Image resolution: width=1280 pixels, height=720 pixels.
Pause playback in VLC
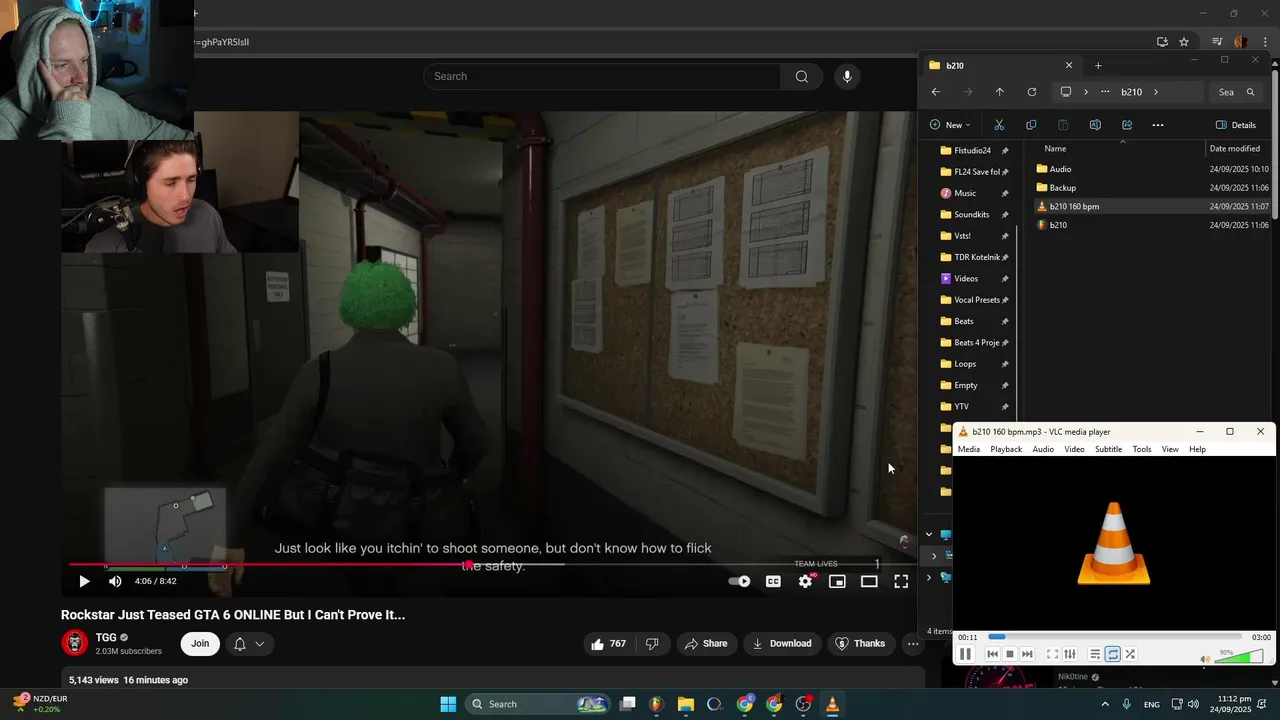[x=965, y=654]
